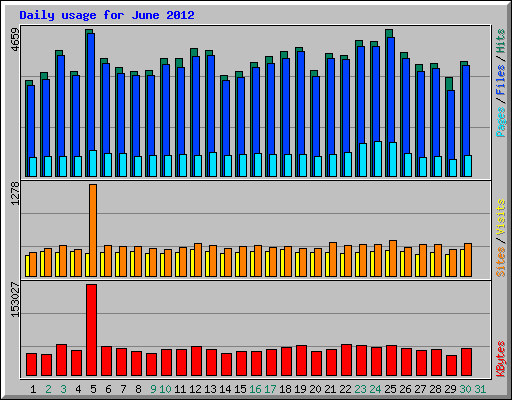Viewport: 512px width, 400px height.
Task: Click day label 11 on x-axis
Action: click(180, 389)
